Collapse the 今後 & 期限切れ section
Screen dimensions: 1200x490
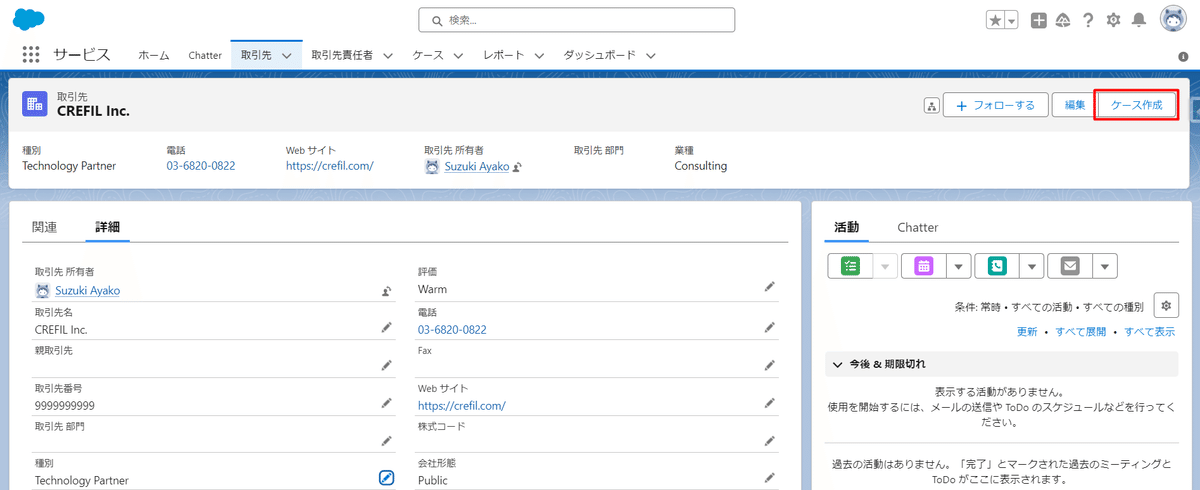click(1001, 365)
